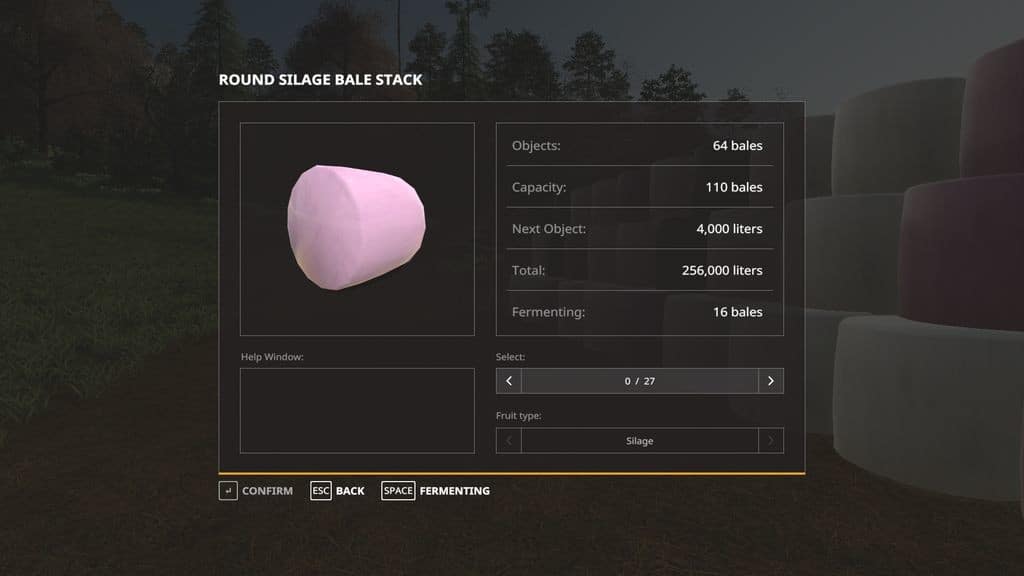Toggle FERMENTING in the bottom bar
Screen dimensions: 1024x576
click(x=454, y=491)
